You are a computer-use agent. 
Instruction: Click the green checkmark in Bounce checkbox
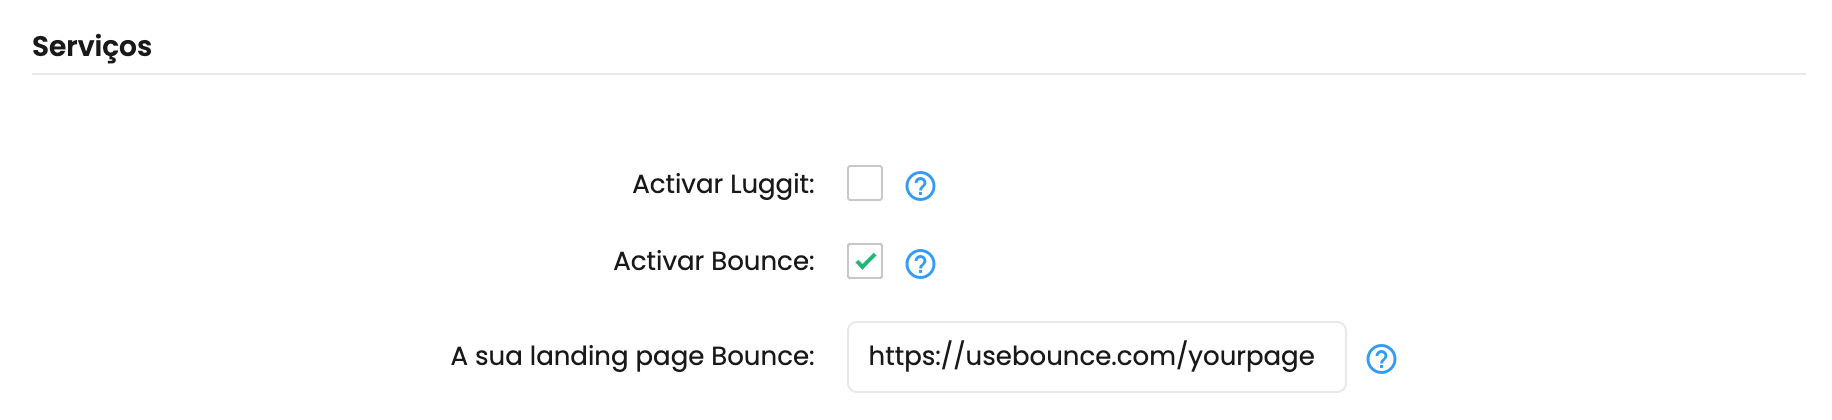pos(865,262)
